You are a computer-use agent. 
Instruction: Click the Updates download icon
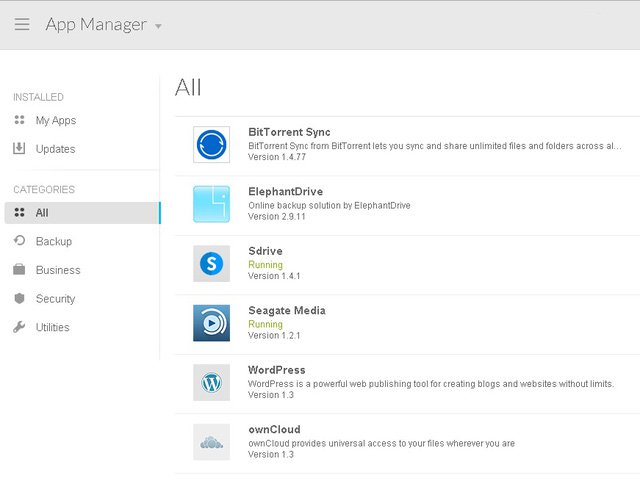click(x=19, y=149)
